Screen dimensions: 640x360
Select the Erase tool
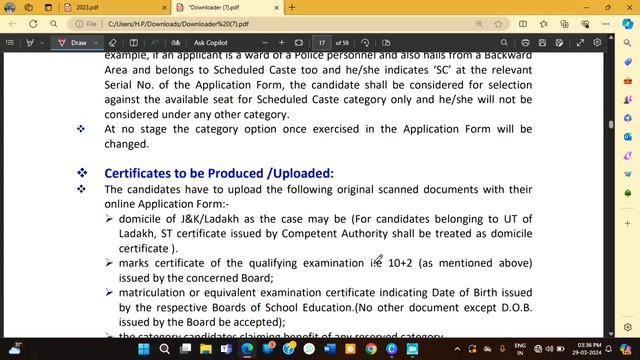(x=113, y=43)
